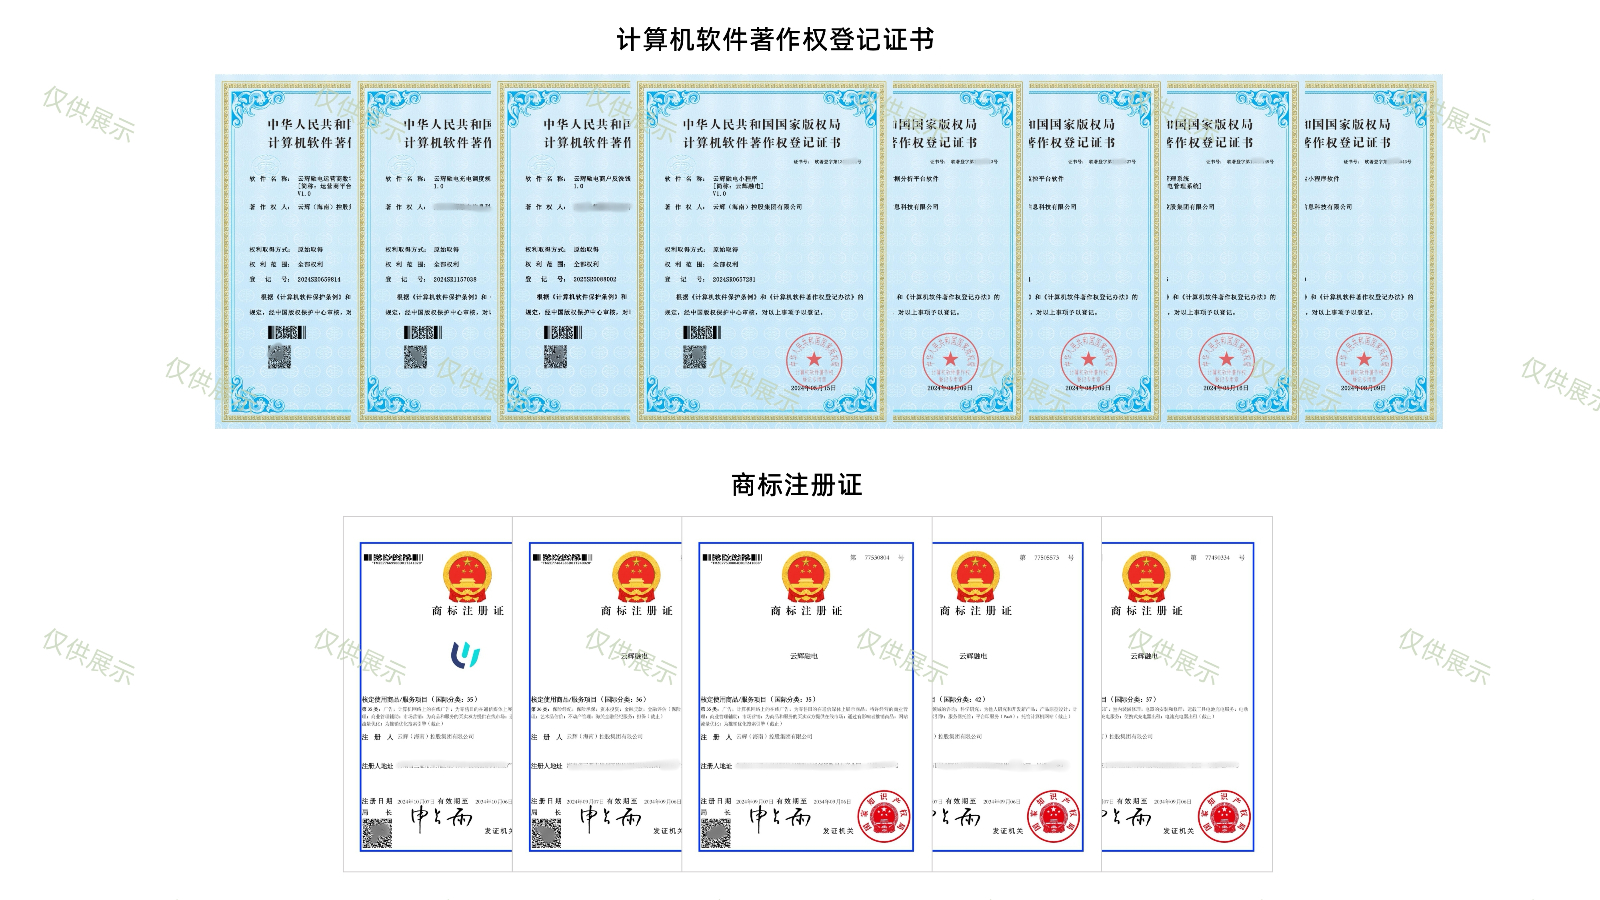The width and height of the screenshot is (1600, 900).
Task: Click QR code on certificate 2024SR1157035
Action: (x=415, y=357)
